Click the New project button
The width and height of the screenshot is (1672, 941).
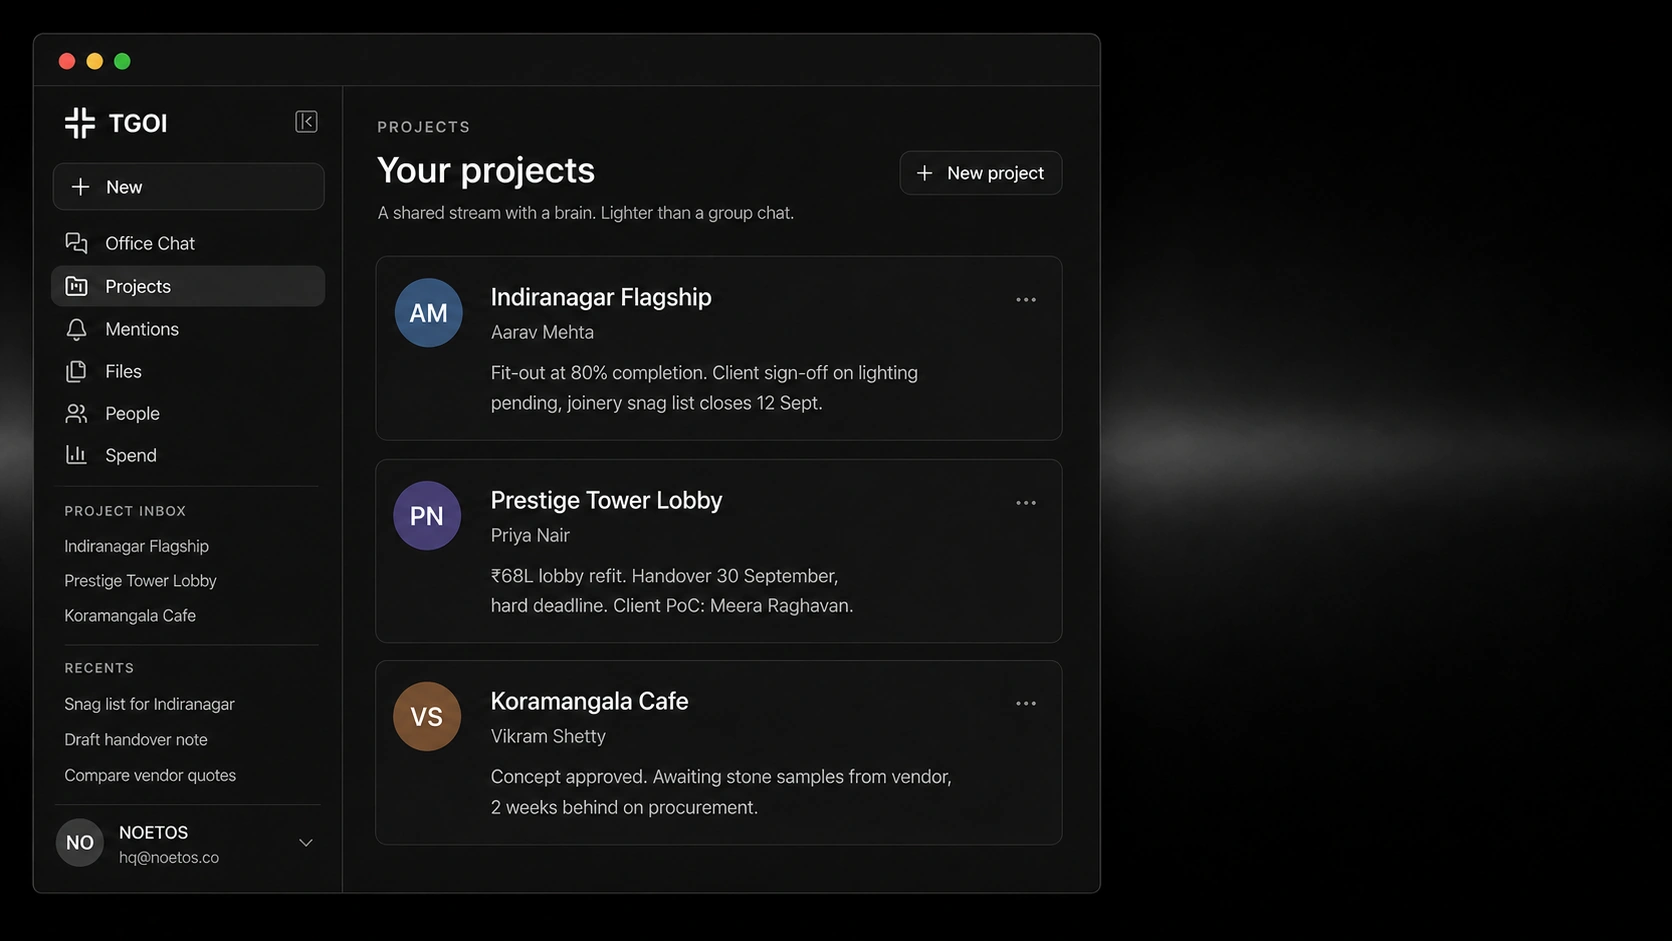(x=981, y=173)
